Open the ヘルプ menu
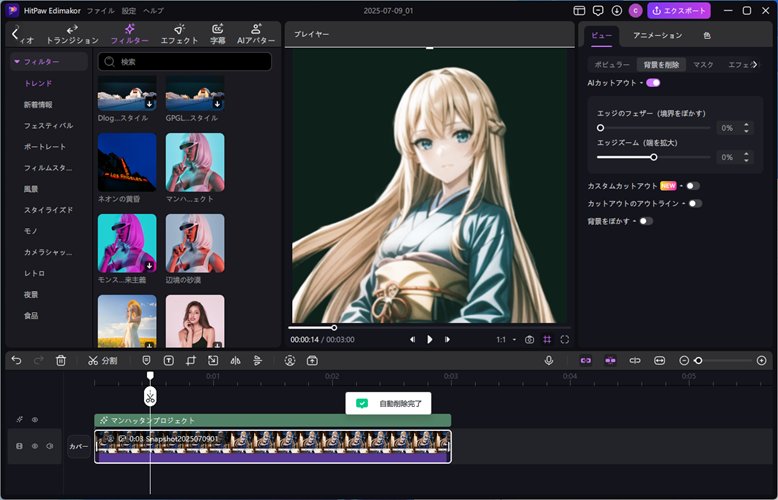The height and width of the screenshot is (500, 778). (153, 10)
